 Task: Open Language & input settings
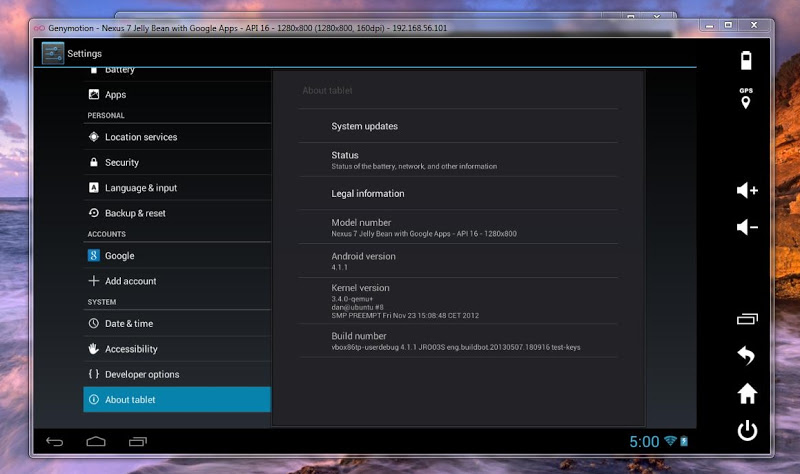(x=177, y=188)
